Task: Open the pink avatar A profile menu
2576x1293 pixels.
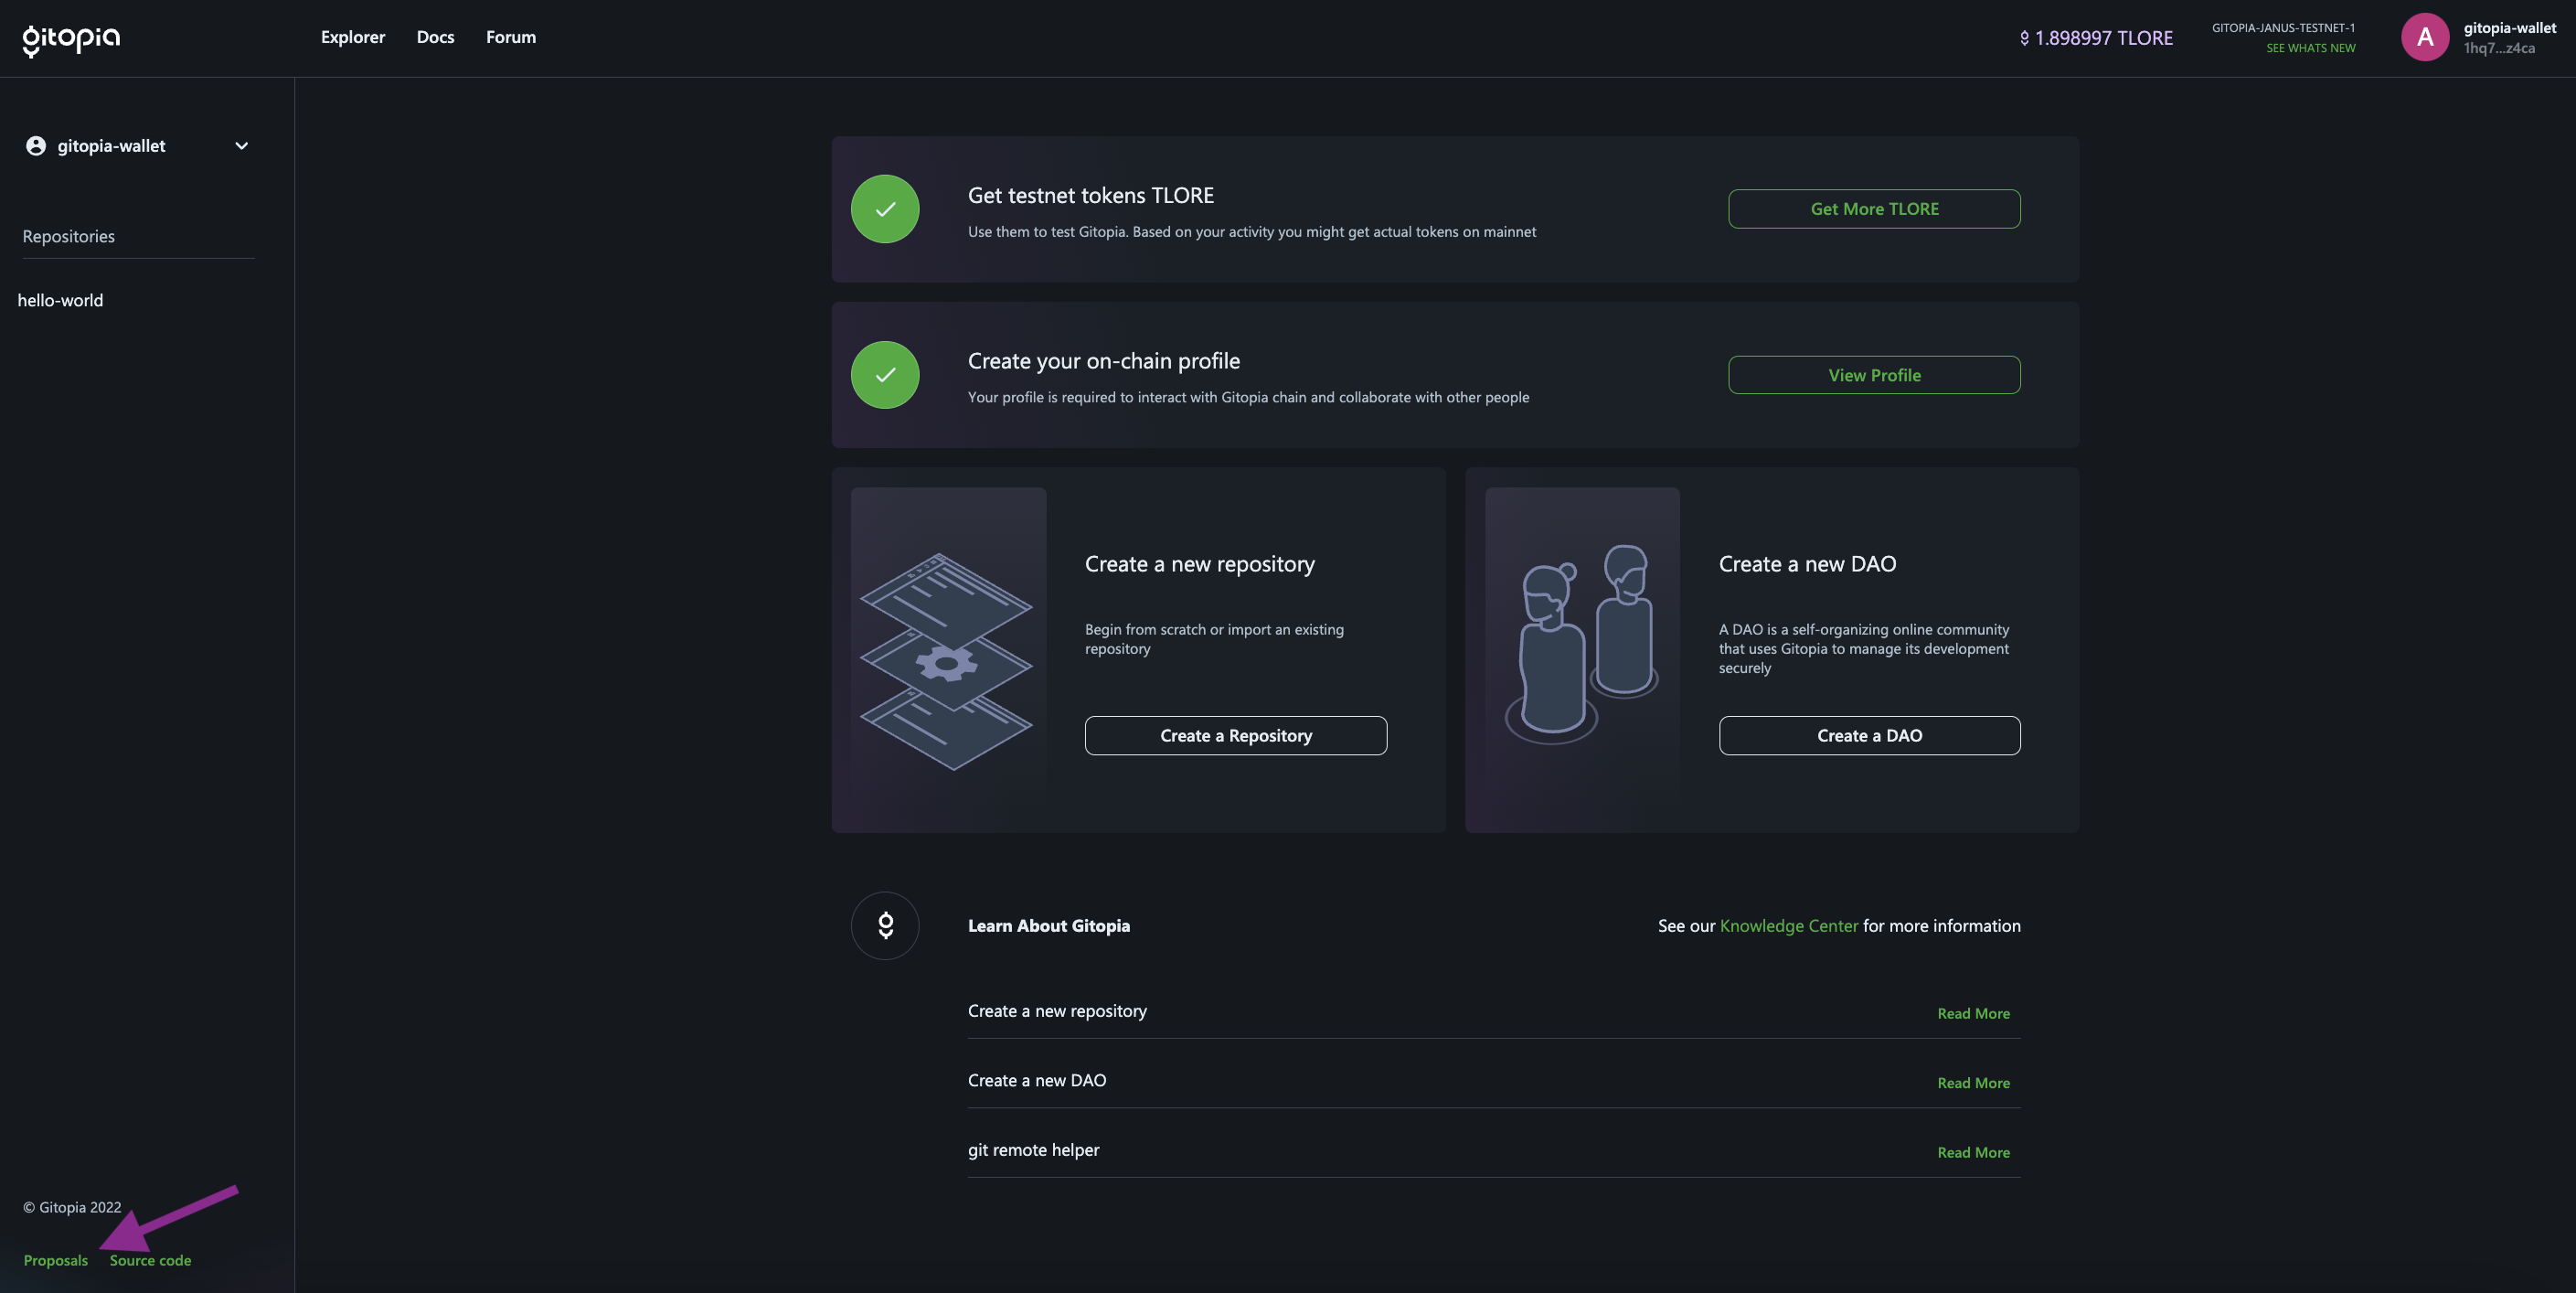Action: click(x=2424, y=37)
